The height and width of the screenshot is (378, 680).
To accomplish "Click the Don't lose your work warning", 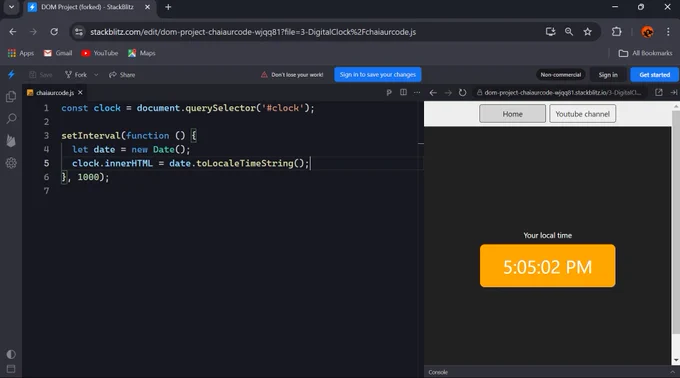I will click(292, 75).
